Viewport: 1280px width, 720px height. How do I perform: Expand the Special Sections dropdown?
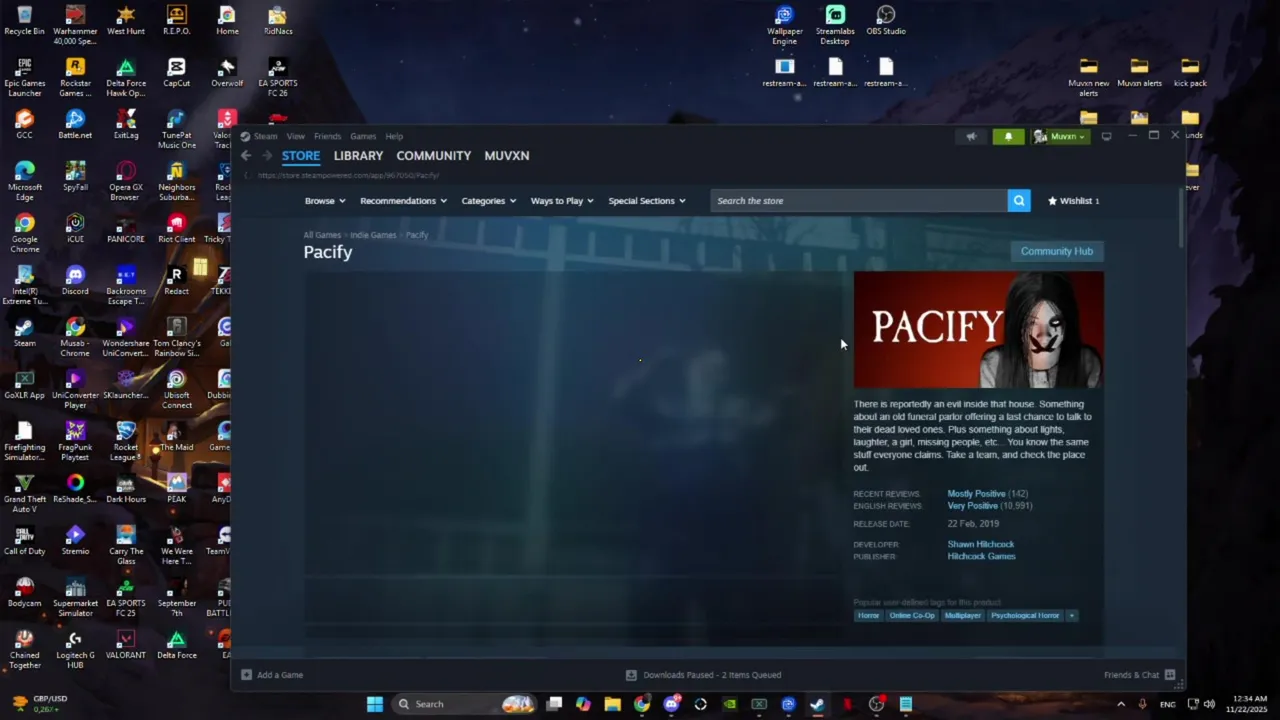[647, 201]
